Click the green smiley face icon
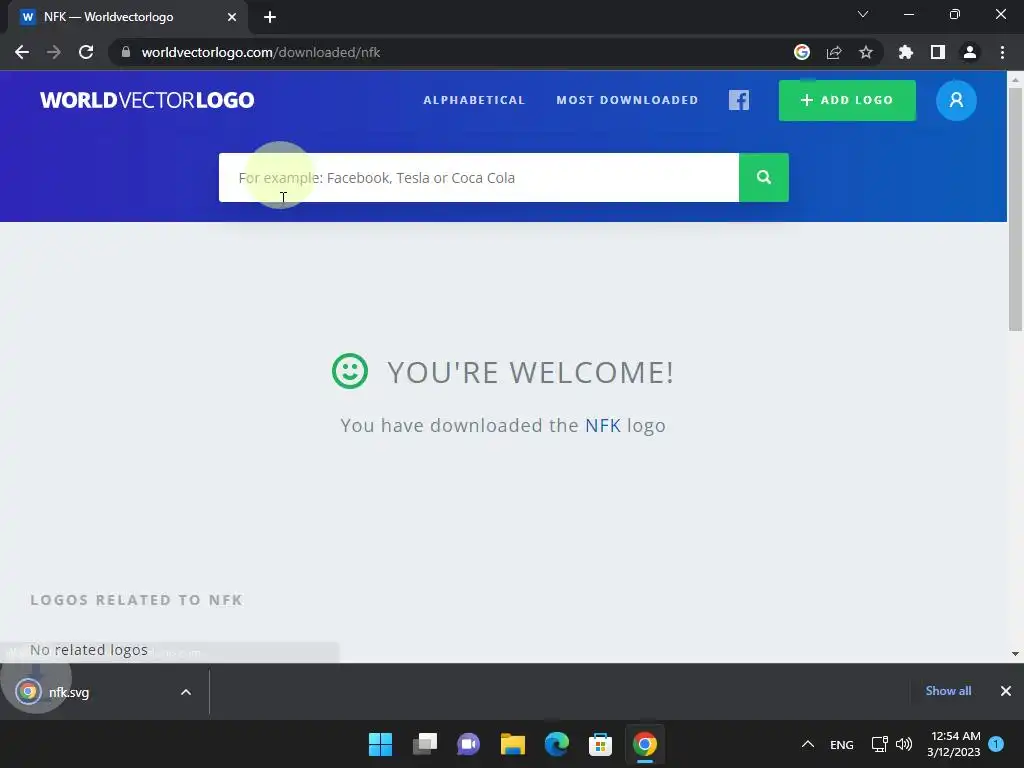This screenshot has height=768, width=1024. click(x=350, y=371)
